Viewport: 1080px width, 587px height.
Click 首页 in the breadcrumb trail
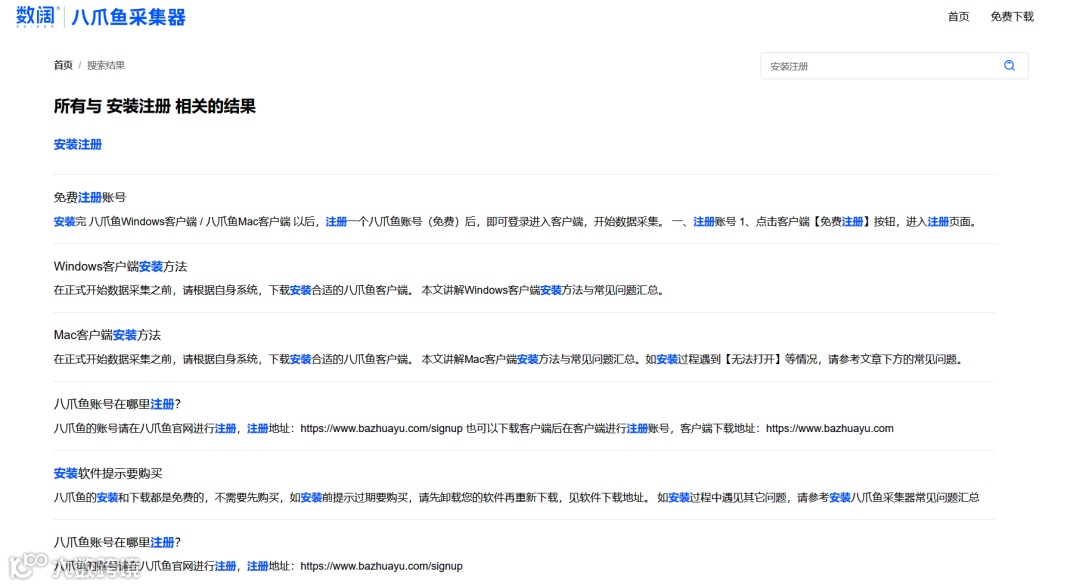point(61,65)
